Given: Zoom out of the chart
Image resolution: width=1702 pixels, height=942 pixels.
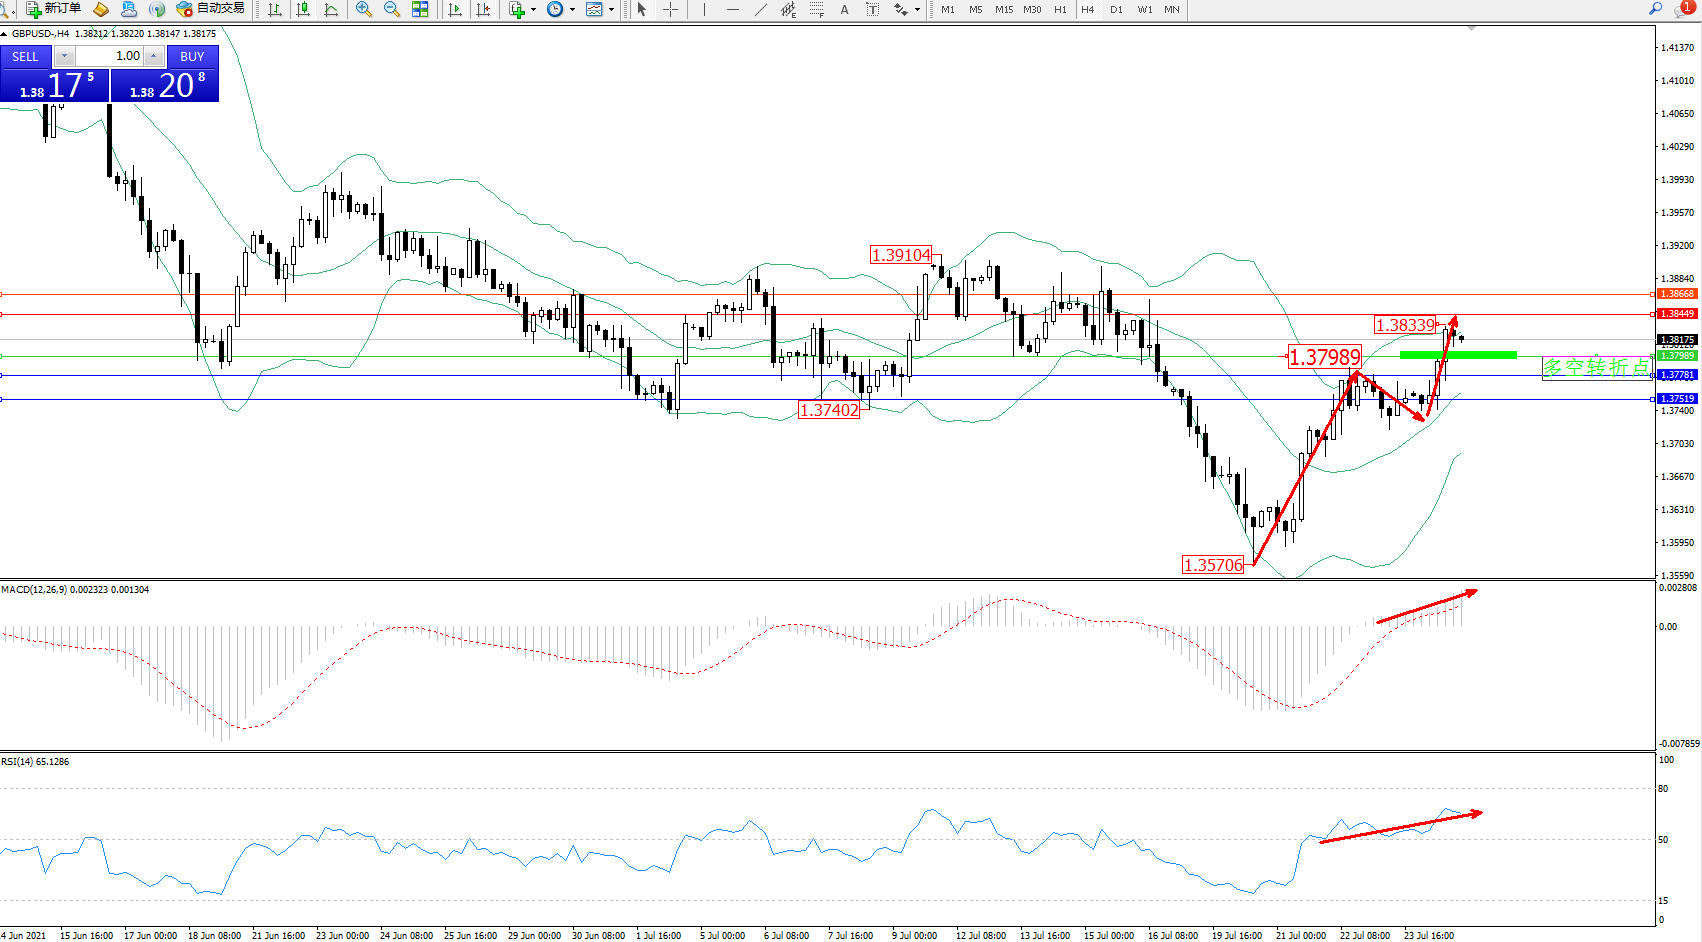Looking at the screenshot, I should pos(392,9).
